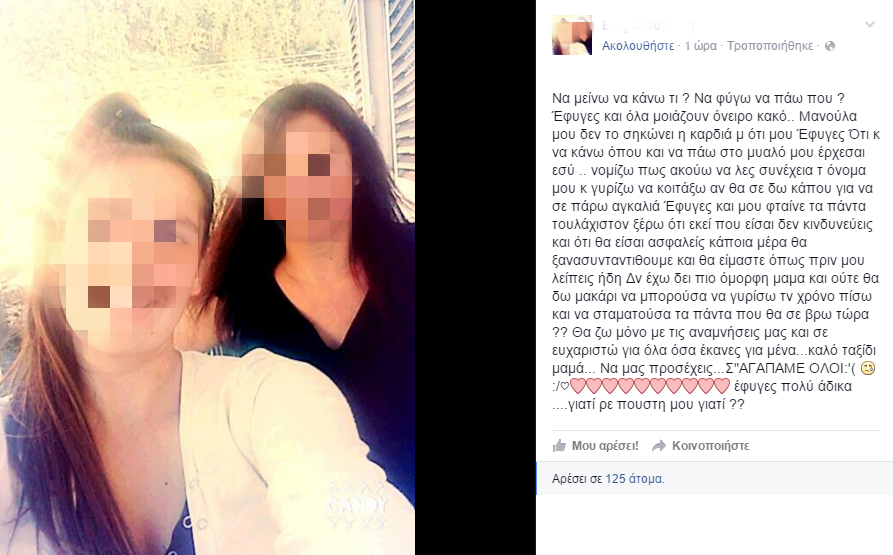The width and height of the screenshot is (893, 555).
Task: Like the post with Μου αρέσει!
Action: click(x=605, y=446)
